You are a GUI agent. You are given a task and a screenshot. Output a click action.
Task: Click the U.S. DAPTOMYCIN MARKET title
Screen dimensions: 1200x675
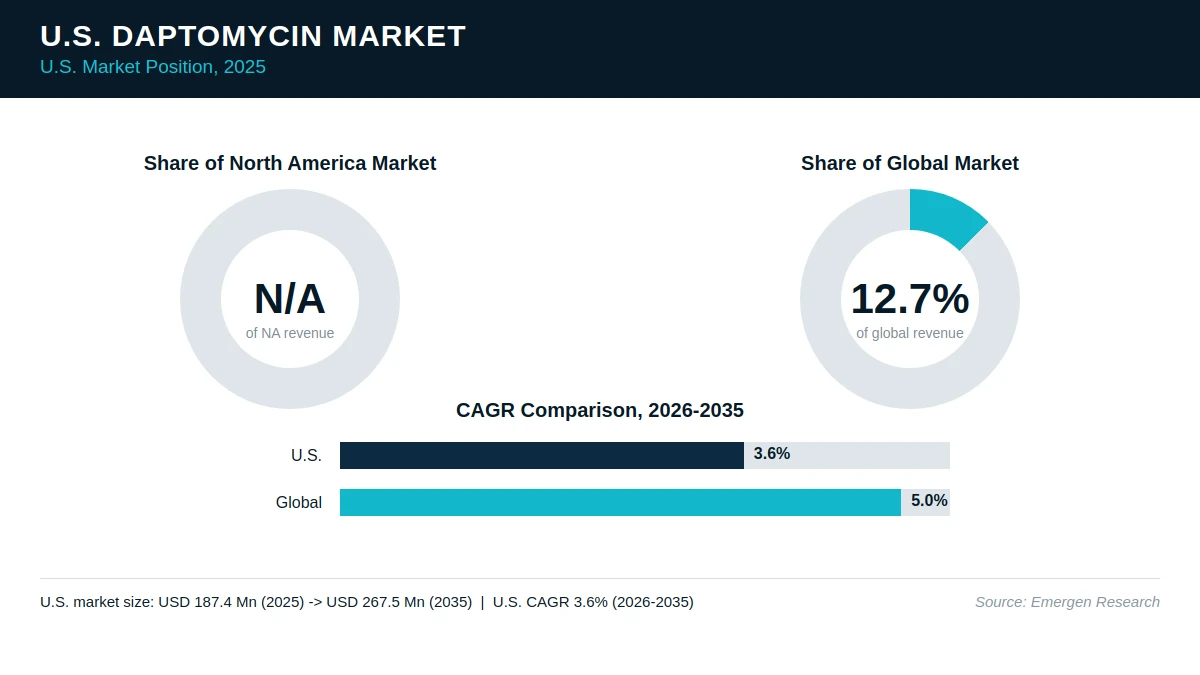pyautogui.click(x=253, y=36)
